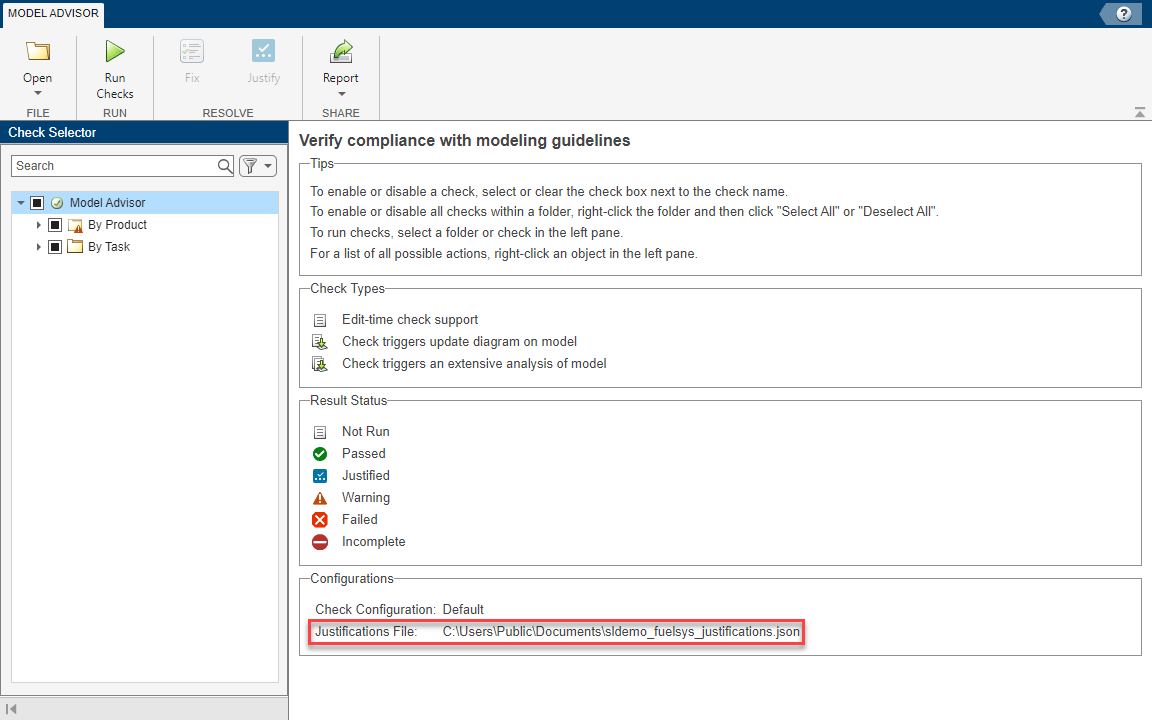1152x720 pixels.
Task: Select the By Task tree item
Action: pyautogui.click(x=109, y=247)
